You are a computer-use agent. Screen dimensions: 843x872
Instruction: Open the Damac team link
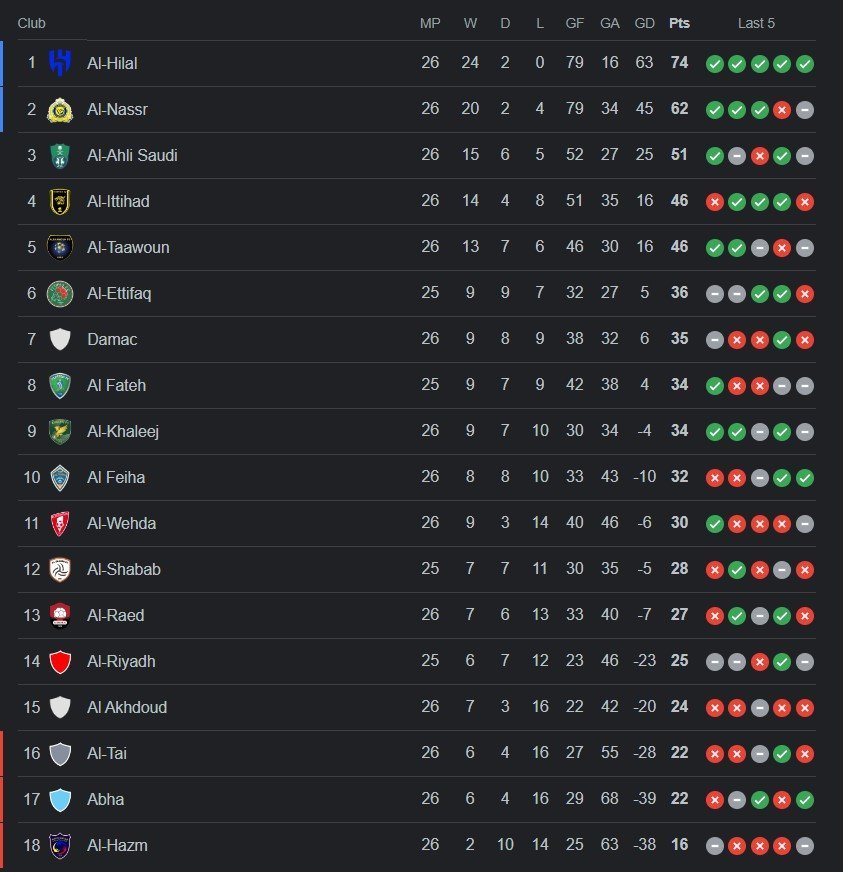click(x=112, y=339)
